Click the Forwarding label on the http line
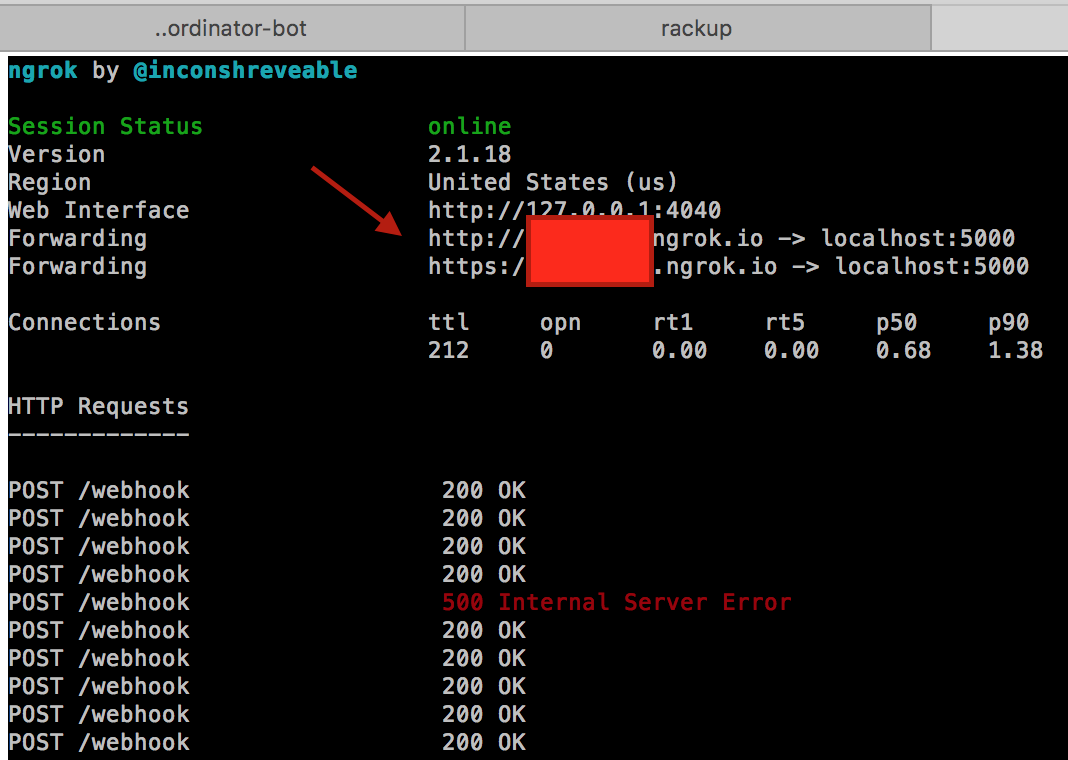This screenshot has width=1068, height=760. [x=78, y=238]
